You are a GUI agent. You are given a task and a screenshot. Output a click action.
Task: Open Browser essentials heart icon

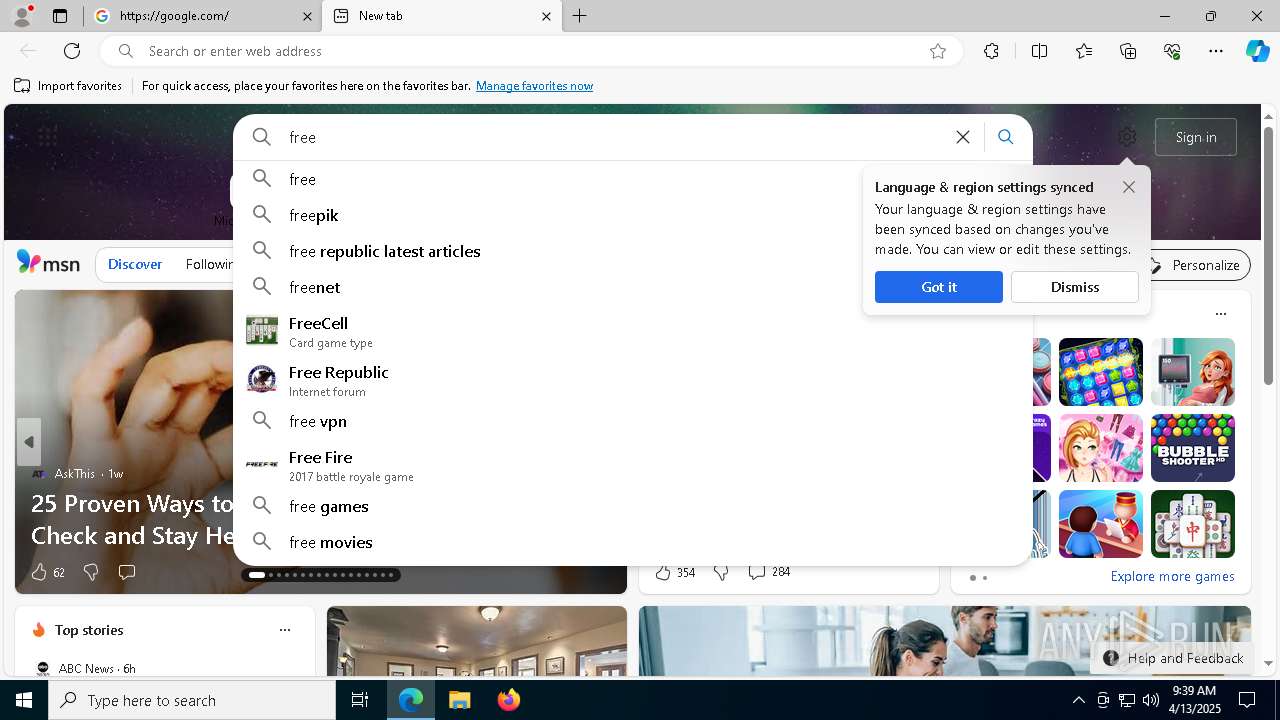pos(1172,51)
